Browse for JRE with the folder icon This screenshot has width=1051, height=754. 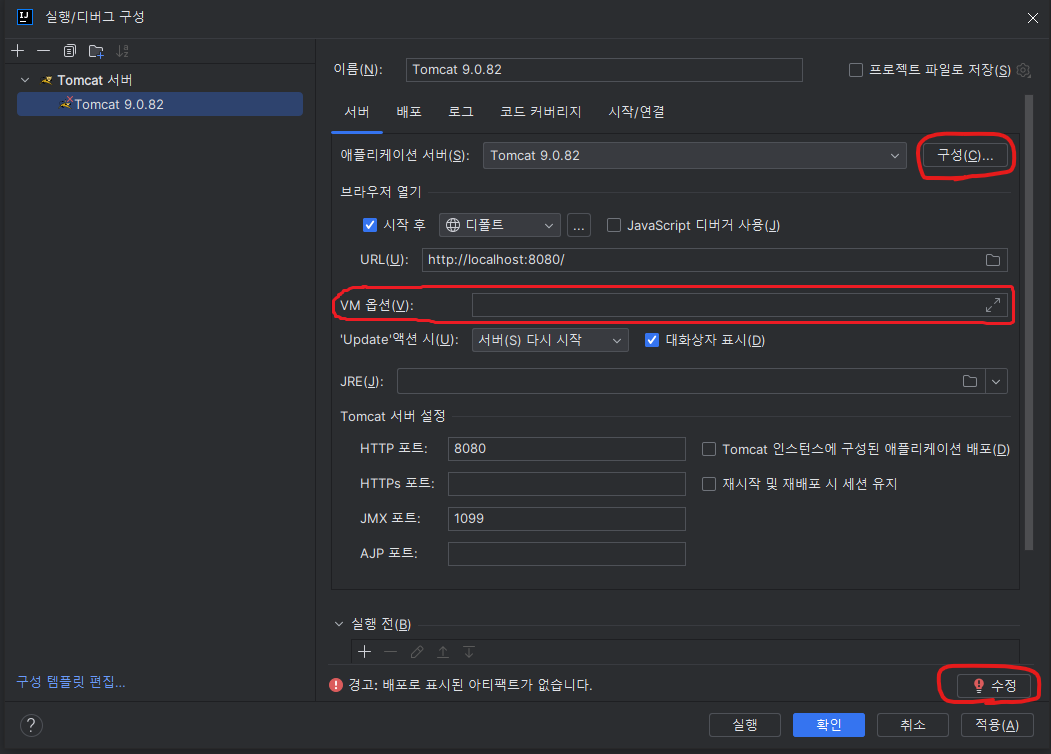[x=970, y=381]
